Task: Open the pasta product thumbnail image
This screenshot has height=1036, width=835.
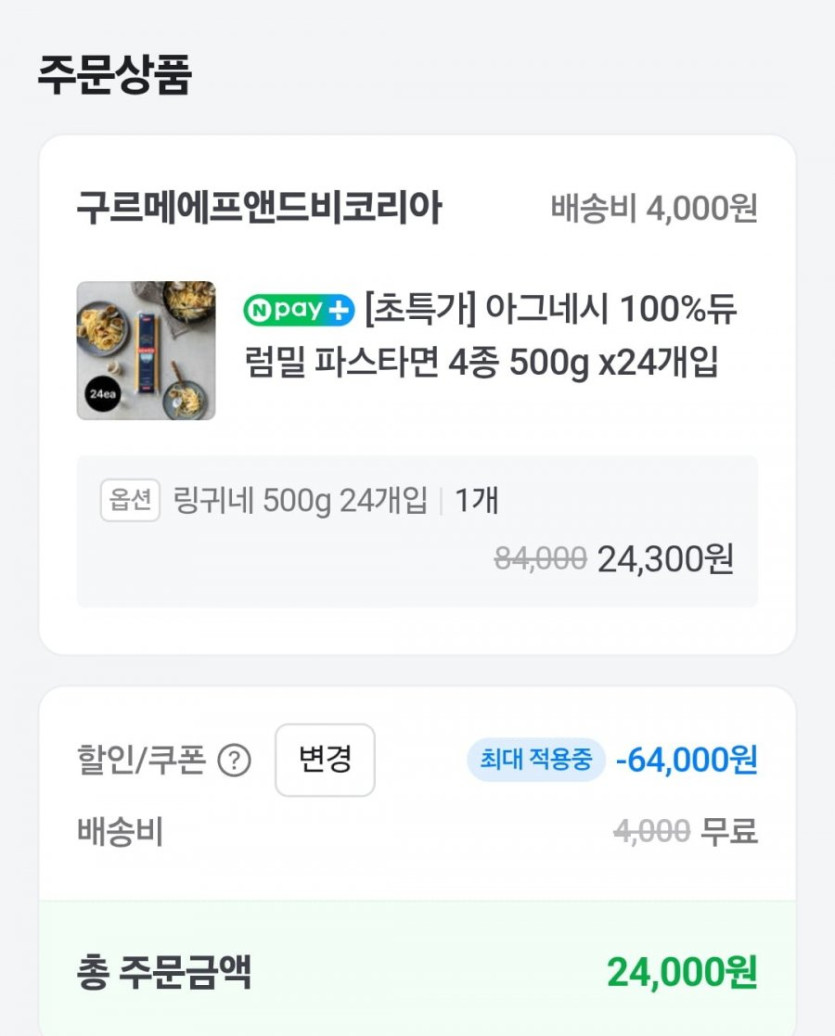Action: pyautogui.click(x=146, y=351)
